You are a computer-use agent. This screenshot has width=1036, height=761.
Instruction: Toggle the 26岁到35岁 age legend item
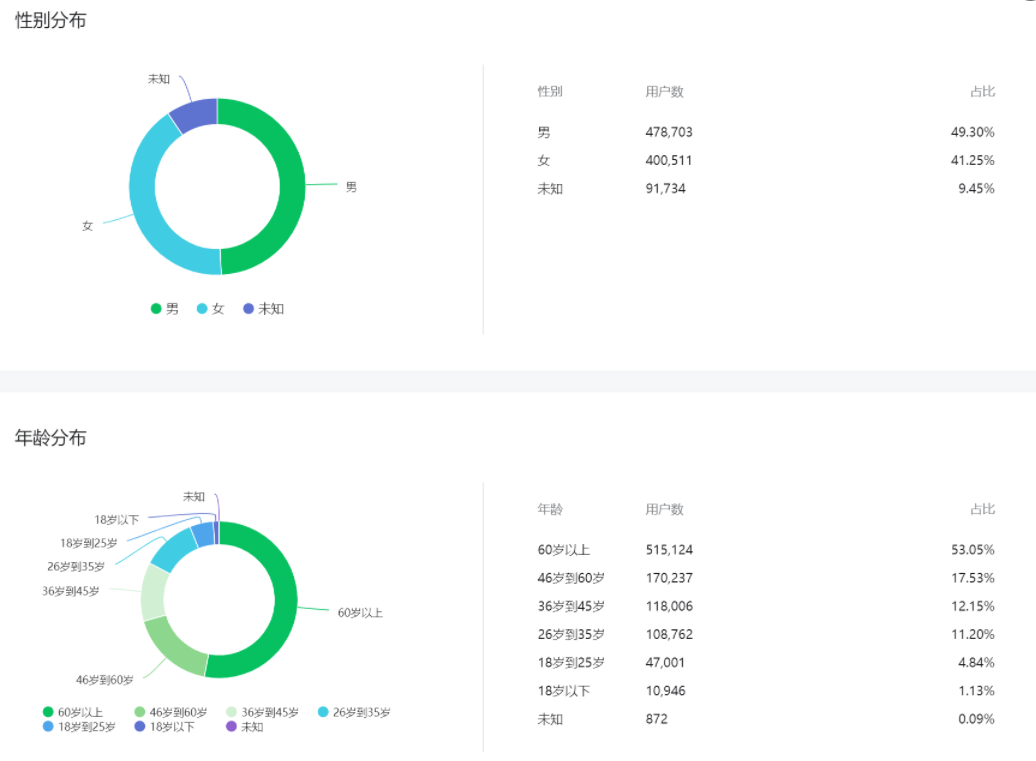[x=355, y=712]
